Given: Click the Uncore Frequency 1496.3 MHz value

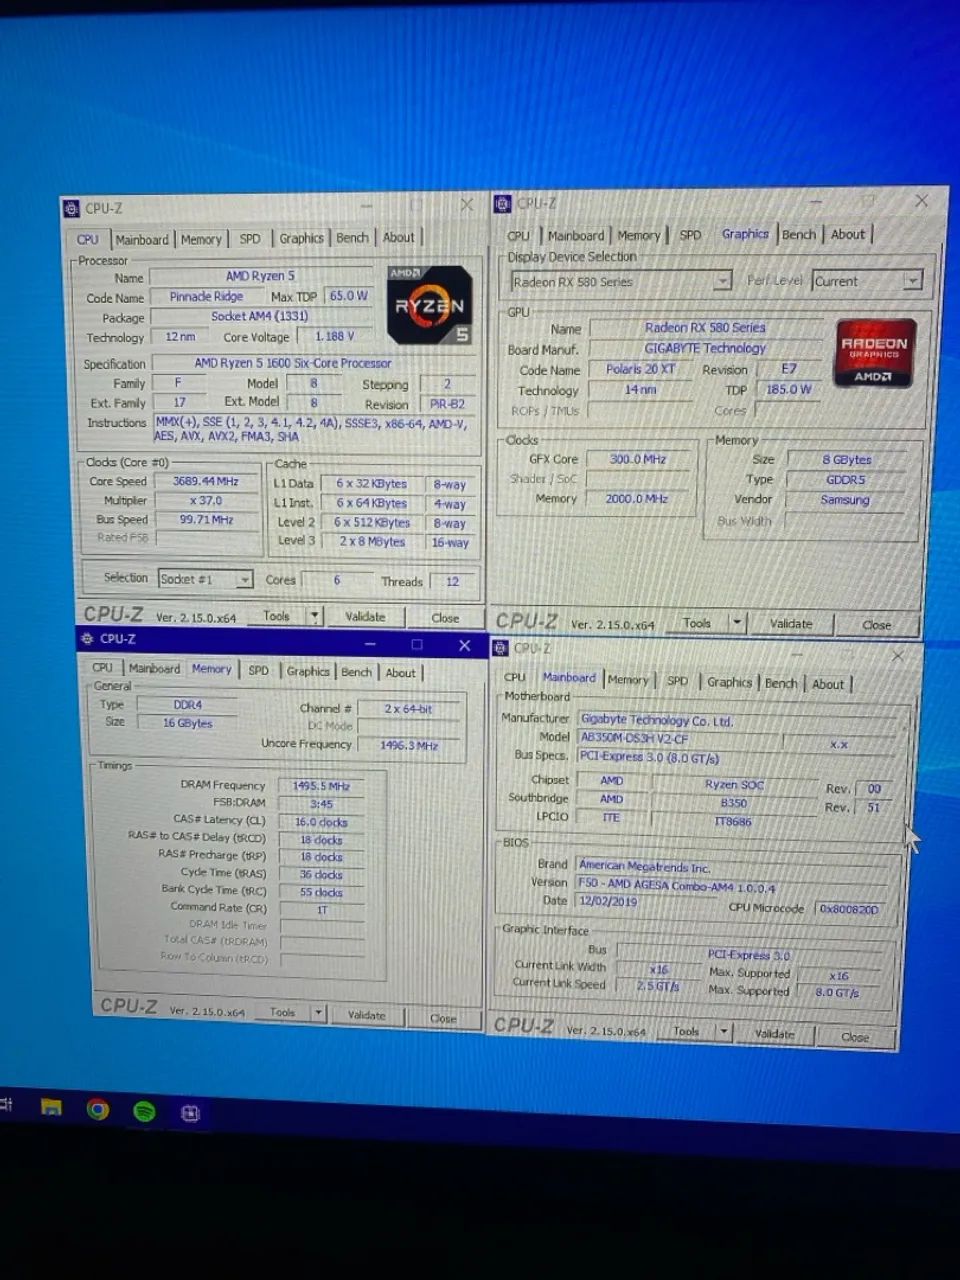Looking at the screenshot, I should click(409, 746).
